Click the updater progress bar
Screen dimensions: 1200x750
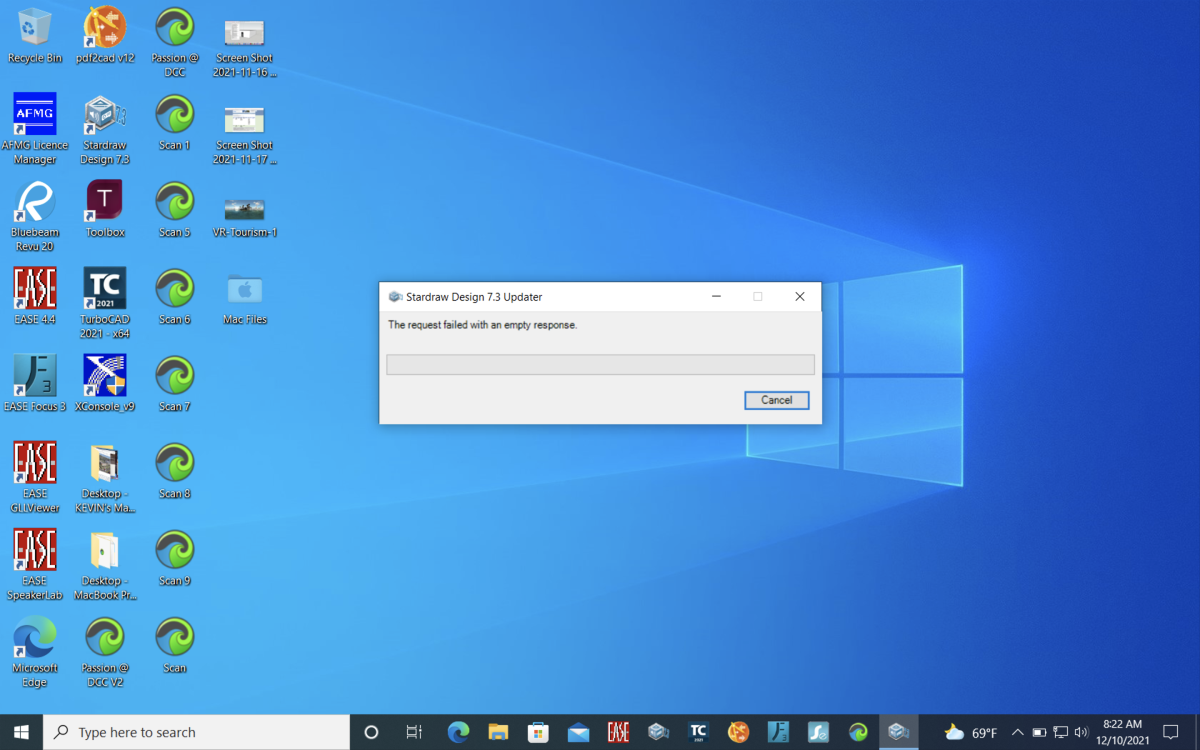coord(600,365)
